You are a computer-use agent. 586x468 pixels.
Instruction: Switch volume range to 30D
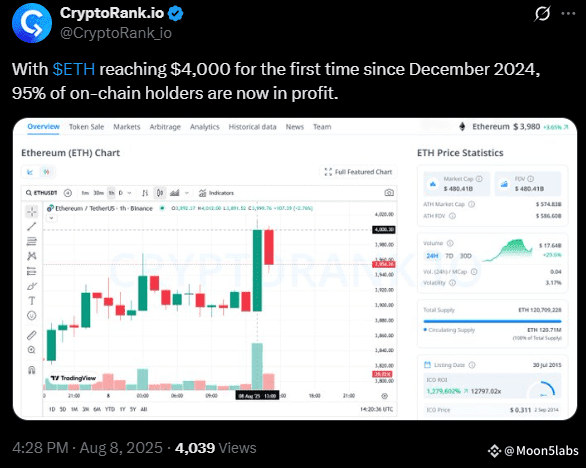tap(465, 256)
